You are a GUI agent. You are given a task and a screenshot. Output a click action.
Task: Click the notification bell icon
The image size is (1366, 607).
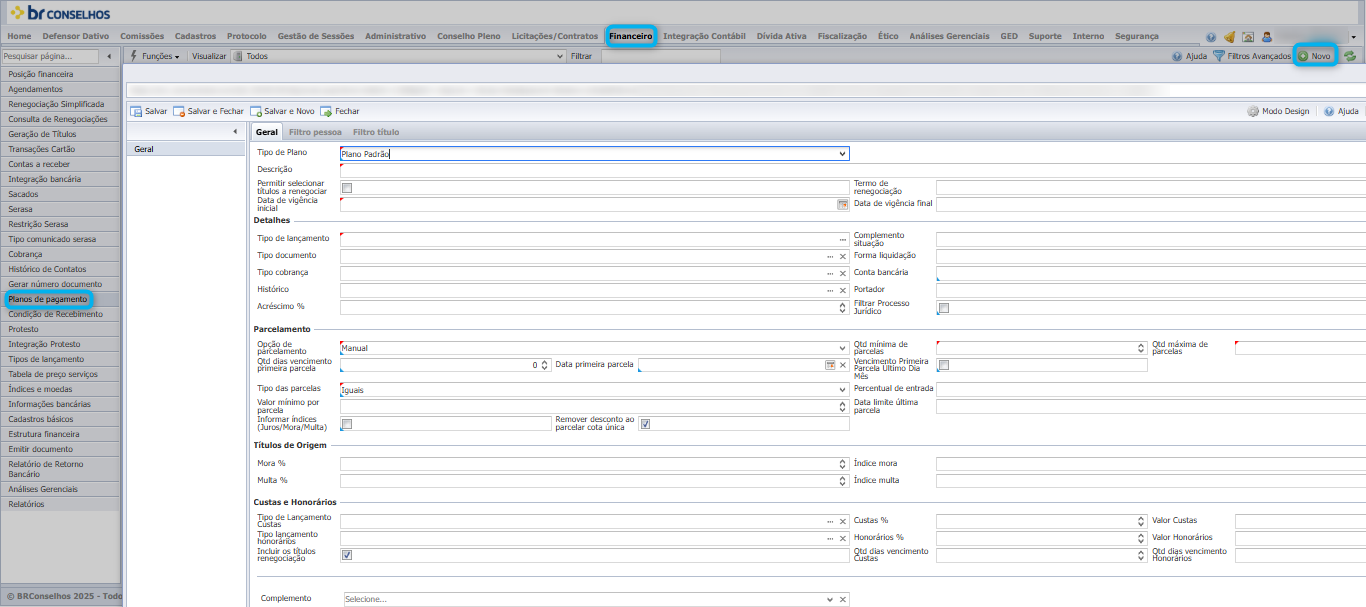pyautogui.click(x=1229, y=37)
